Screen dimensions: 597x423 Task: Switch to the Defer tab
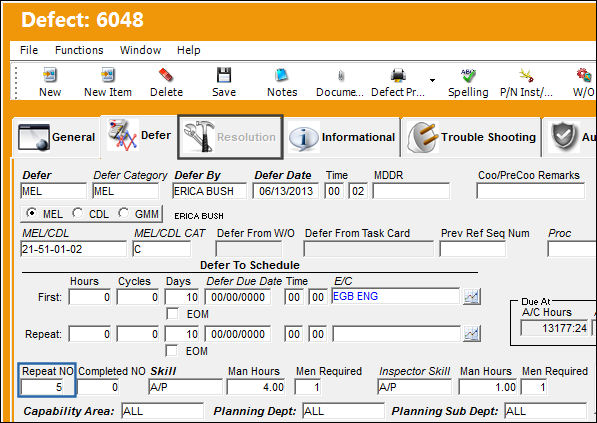pyautogui.click(x=139, y=136)
